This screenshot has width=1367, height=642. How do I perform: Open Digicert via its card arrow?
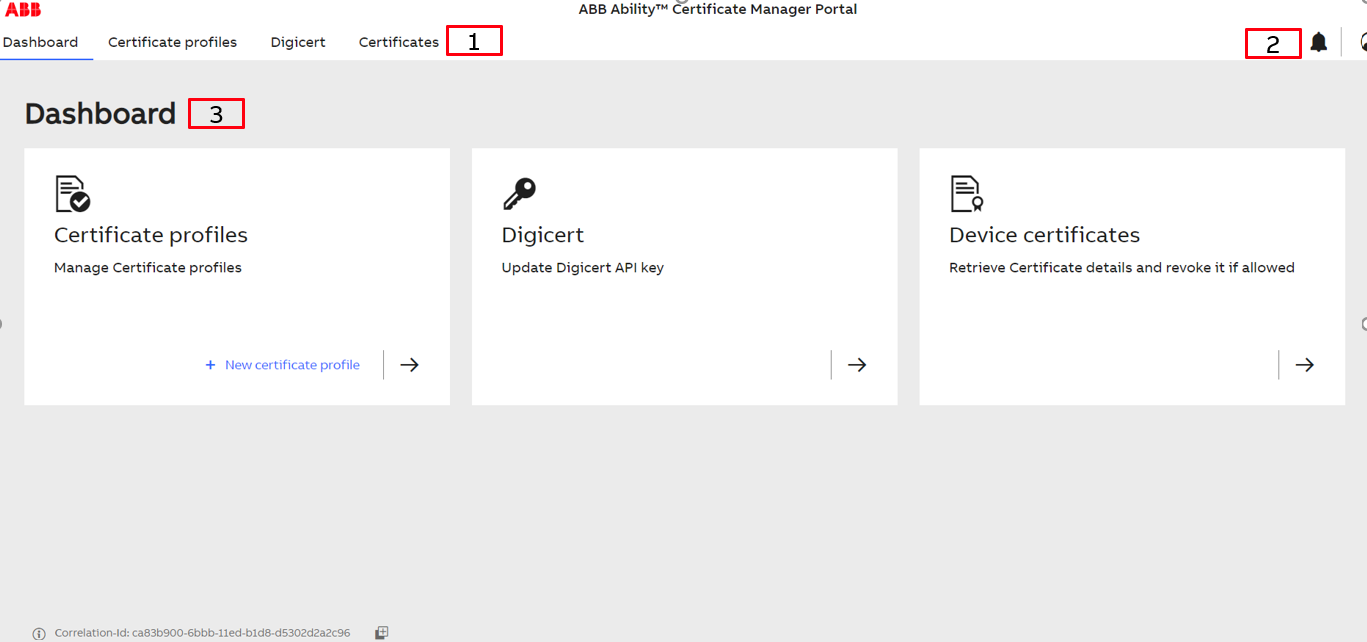click(x=857, y=365)
